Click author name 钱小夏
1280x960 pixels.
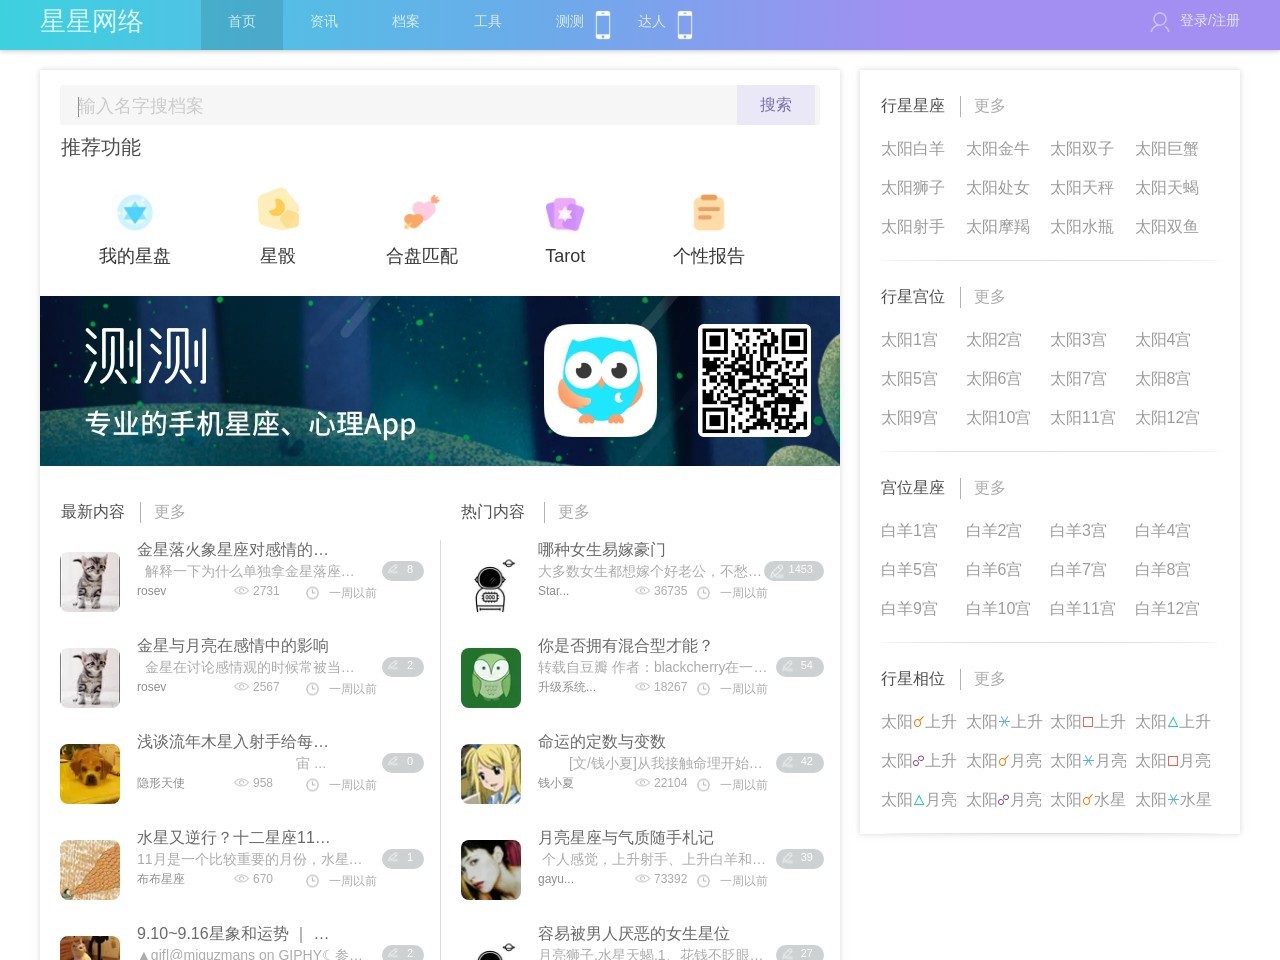coord(556,783)
